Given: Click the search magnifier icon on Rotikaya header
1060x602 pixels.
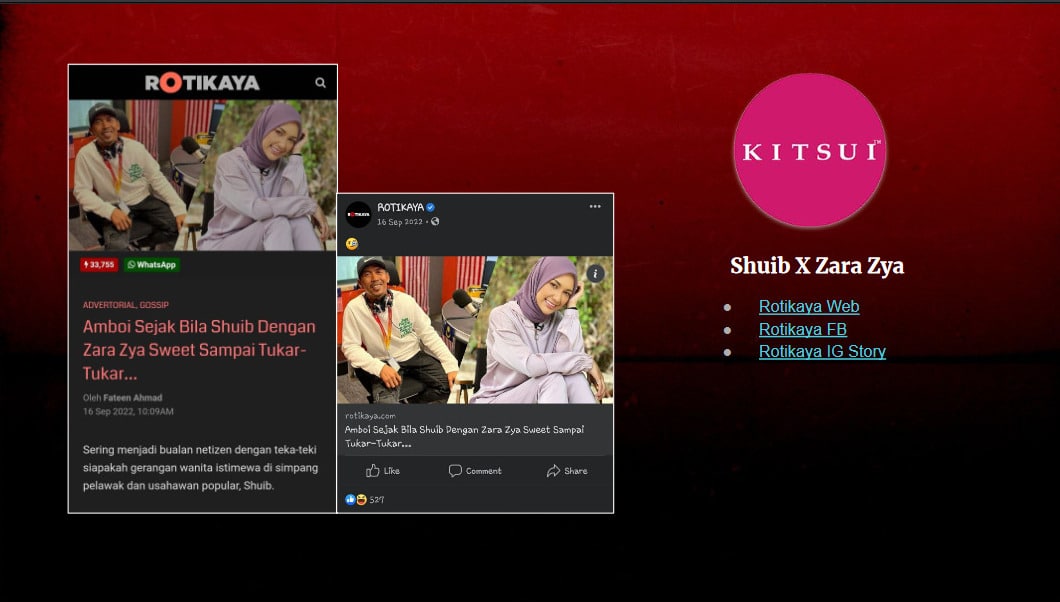Looking at the screenshot, I should (320, 83).
